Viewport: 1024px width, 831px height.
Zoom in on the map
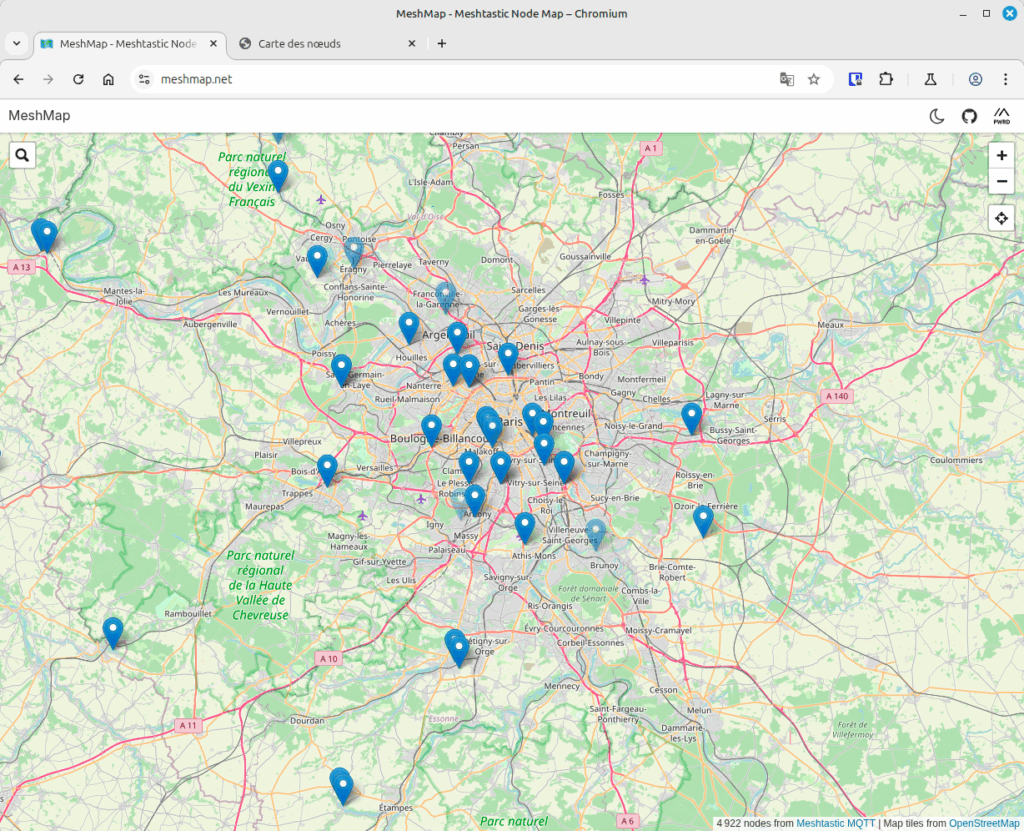(x=1001, y=155)
